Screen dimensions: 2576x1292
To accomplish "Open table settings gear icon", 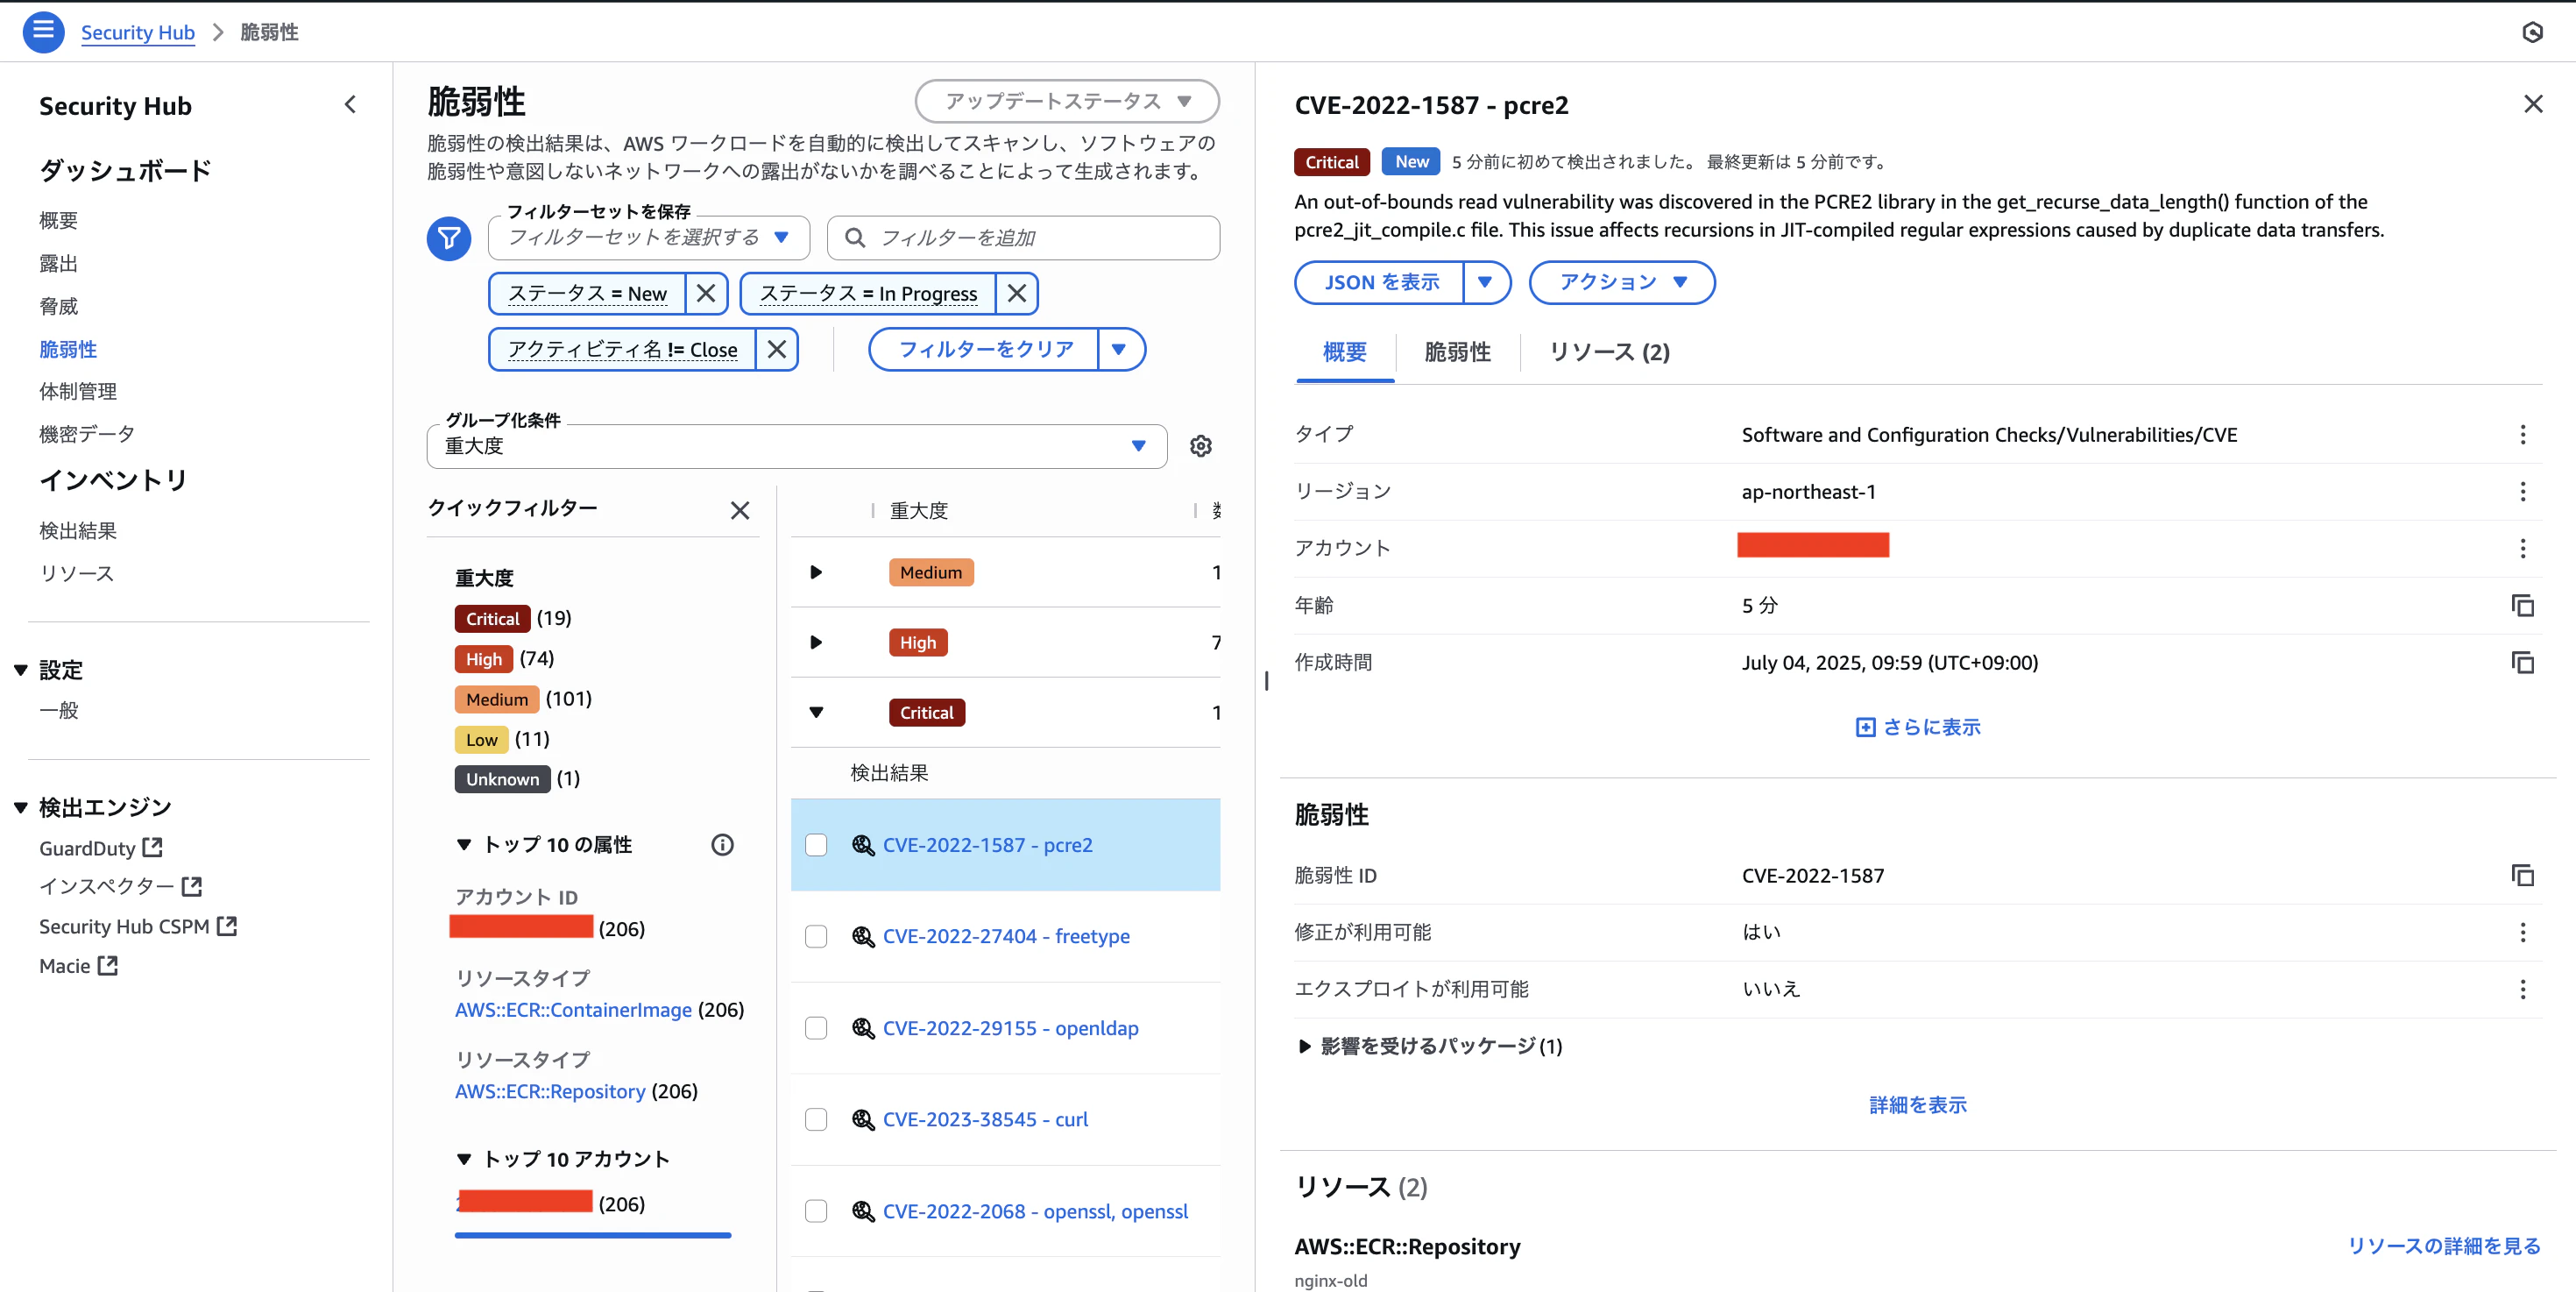I will pos(1201,446).
